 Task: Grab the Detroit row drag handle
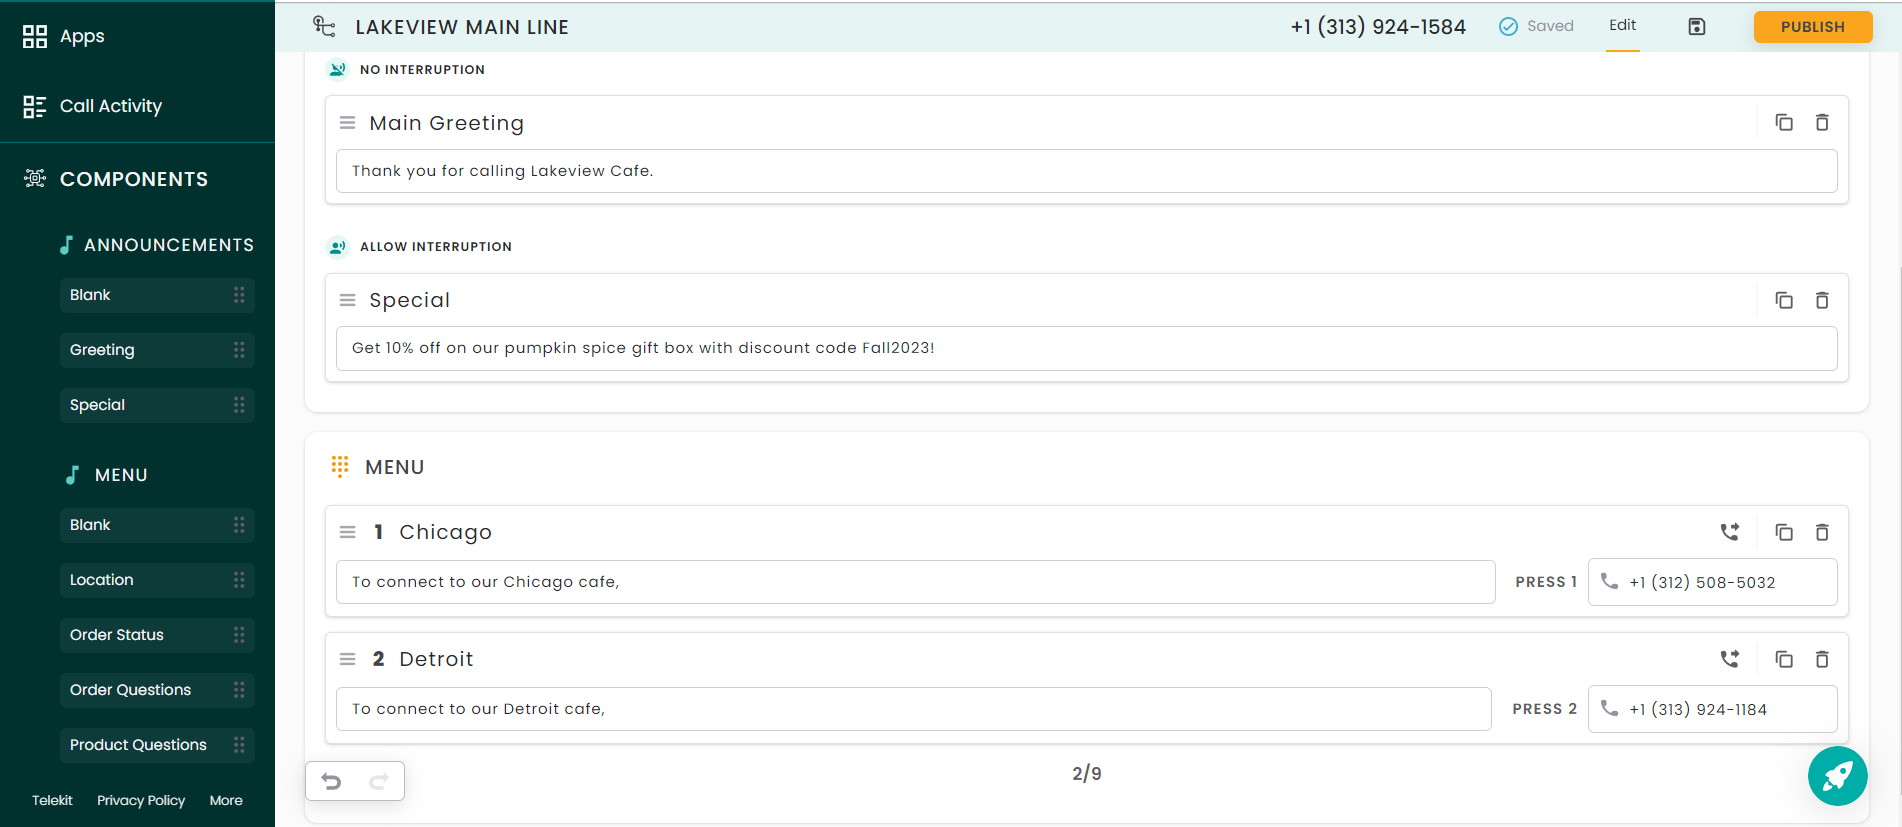tap(348, 659)
